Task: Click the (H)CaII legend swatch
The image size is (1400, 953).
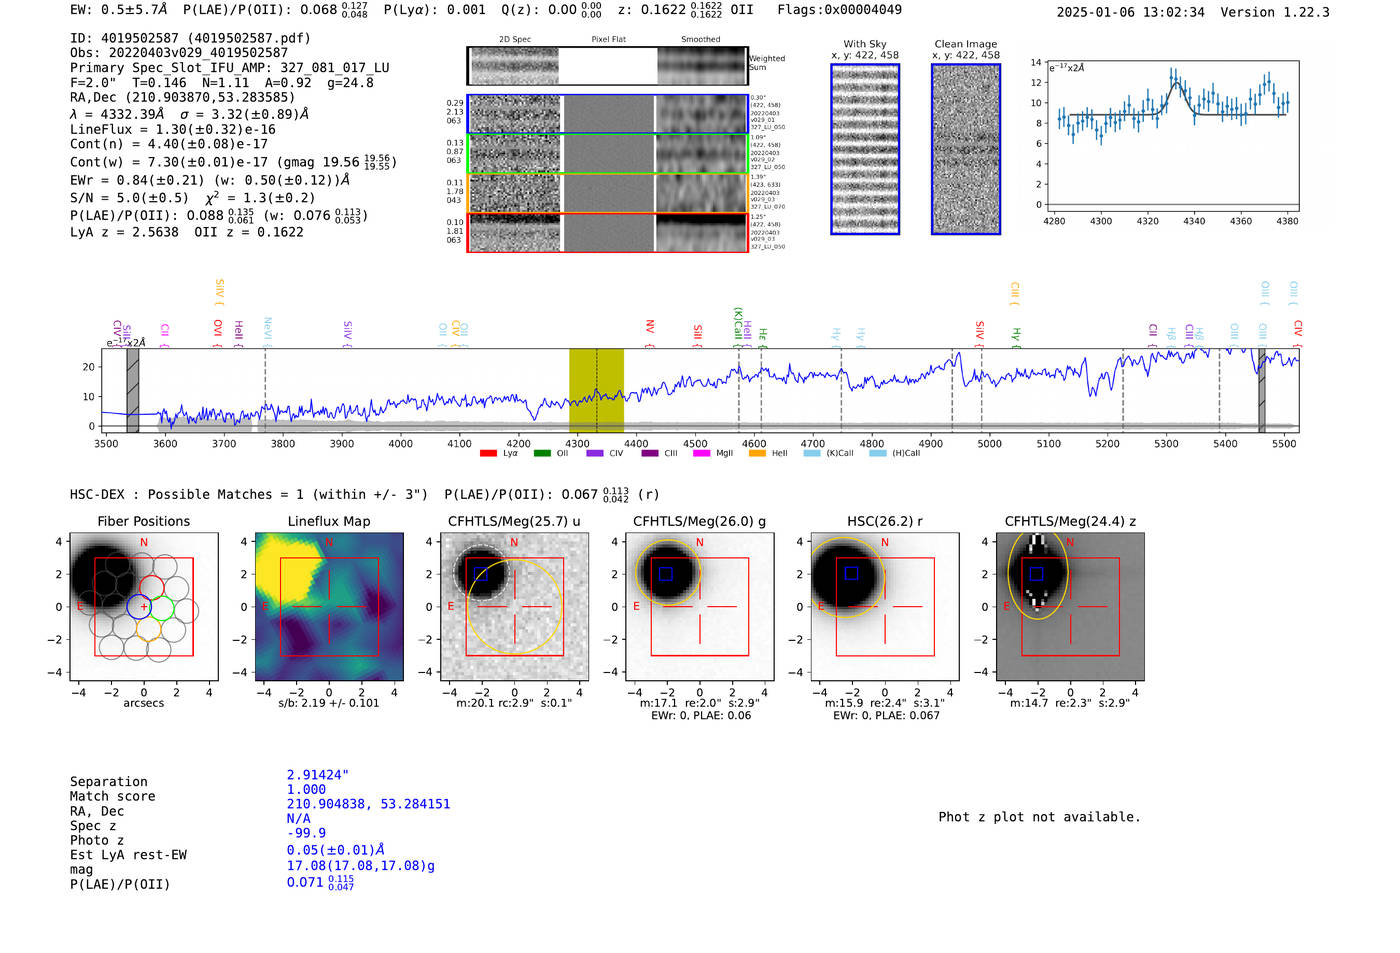Action: (878, 454)
